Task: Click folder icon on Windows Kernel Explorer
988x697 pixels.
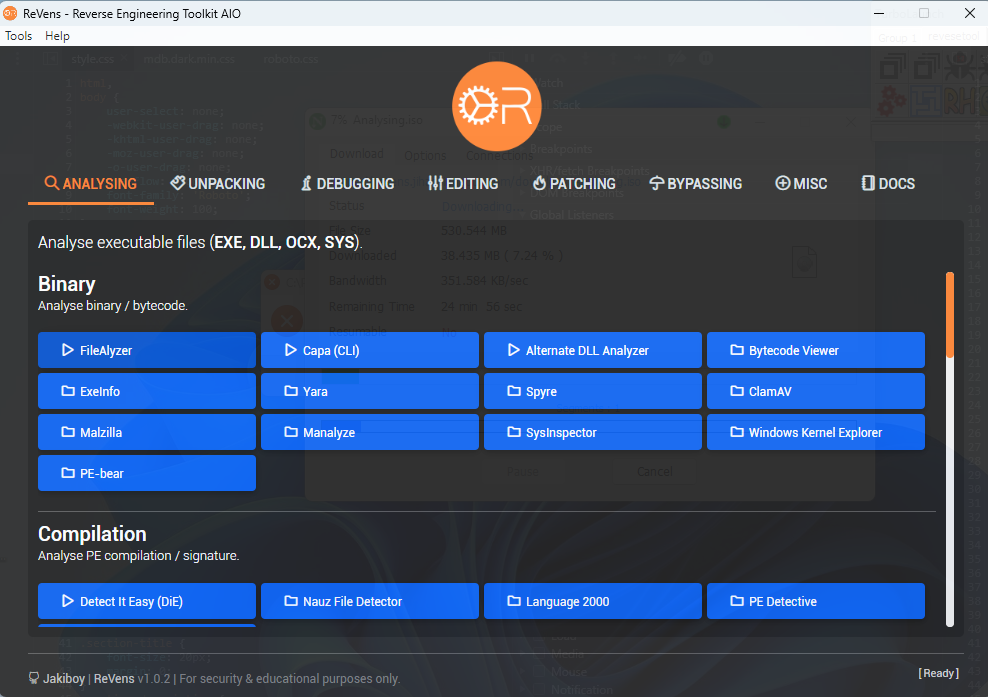Action: pos(737,432)
